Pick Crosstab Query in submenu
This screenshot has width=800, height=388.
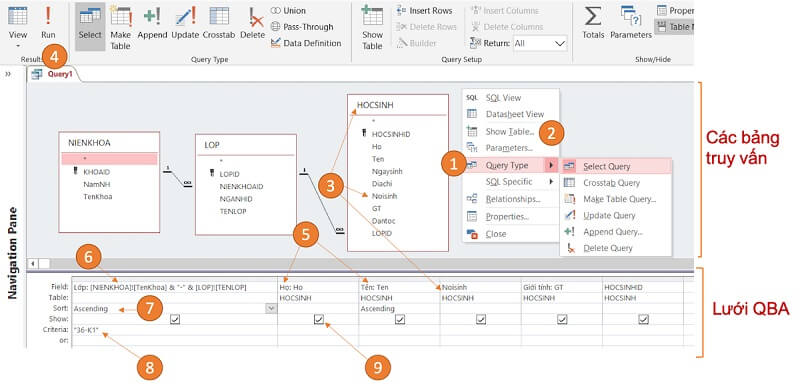pyautogui.click(x=616, y=183)
